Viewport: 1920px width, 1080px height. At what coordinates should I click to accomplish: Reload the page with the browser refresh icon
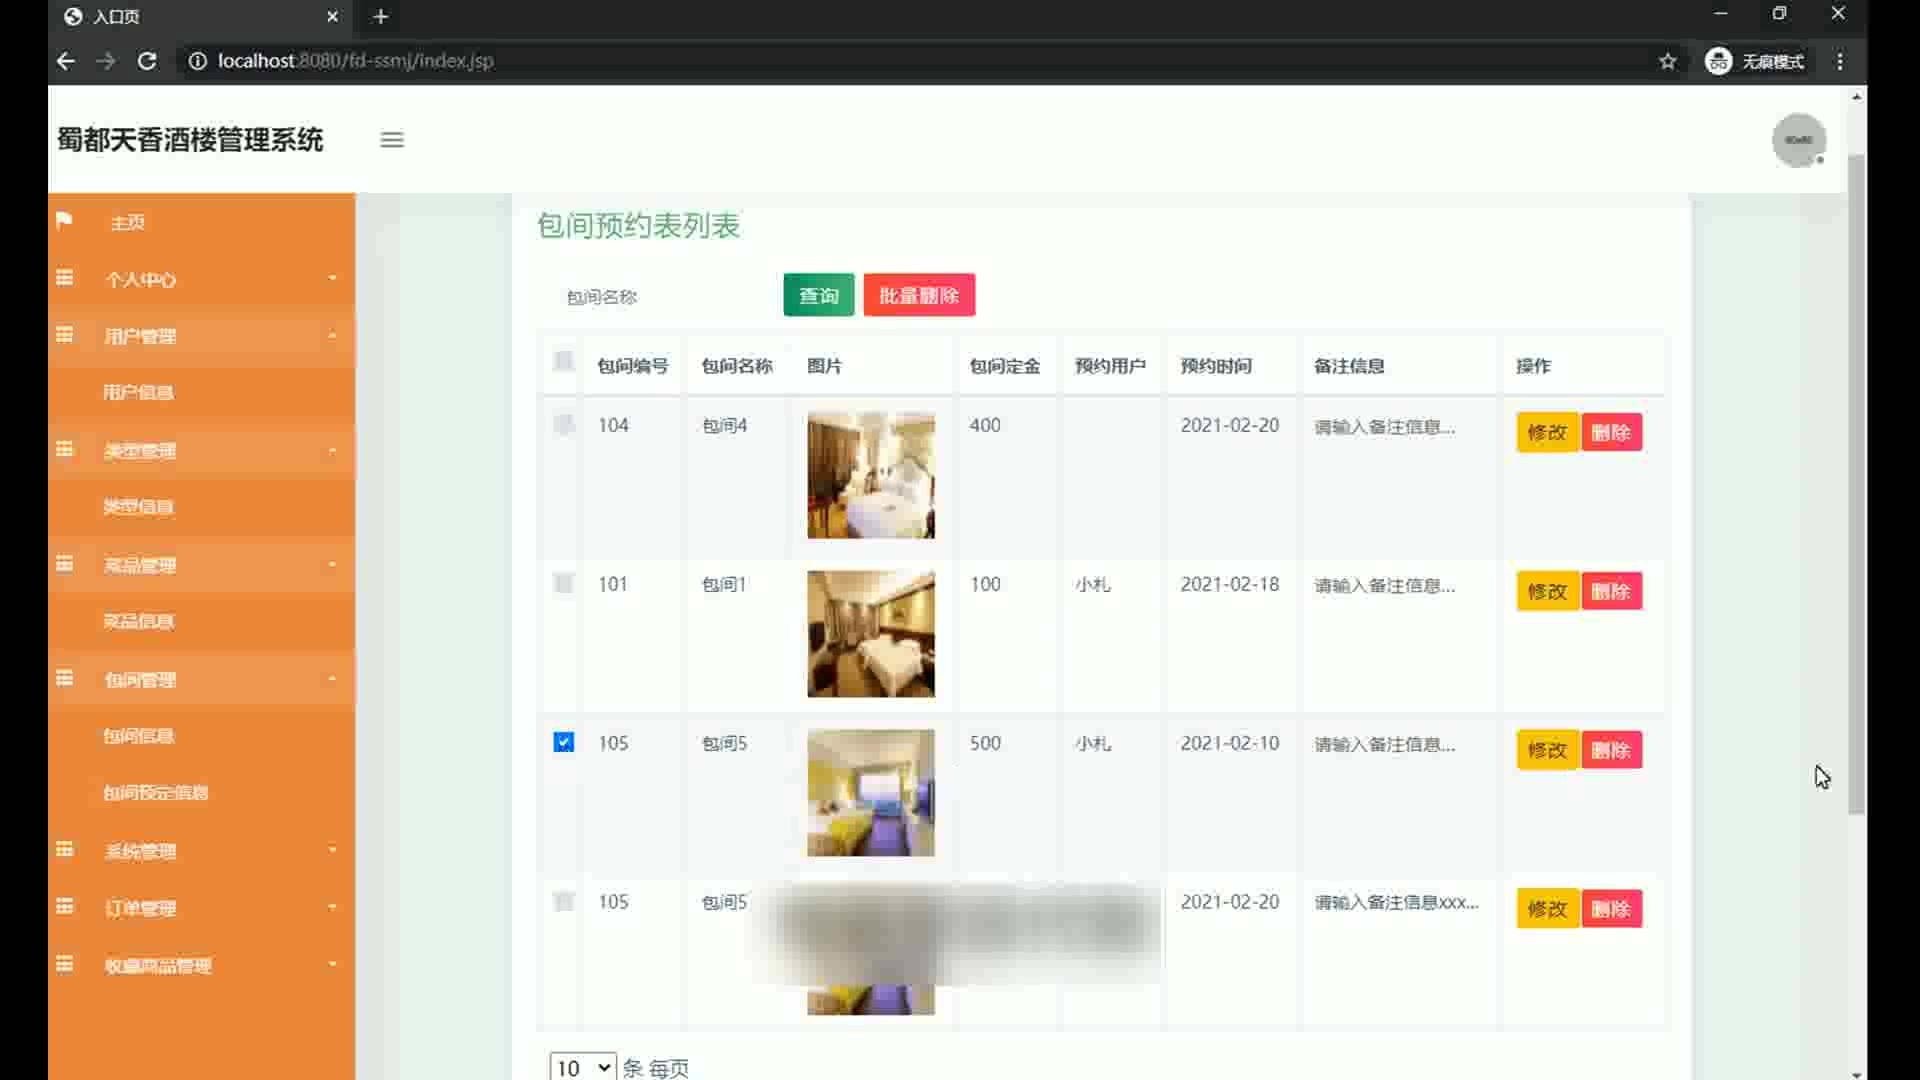(x=147, y=61)
